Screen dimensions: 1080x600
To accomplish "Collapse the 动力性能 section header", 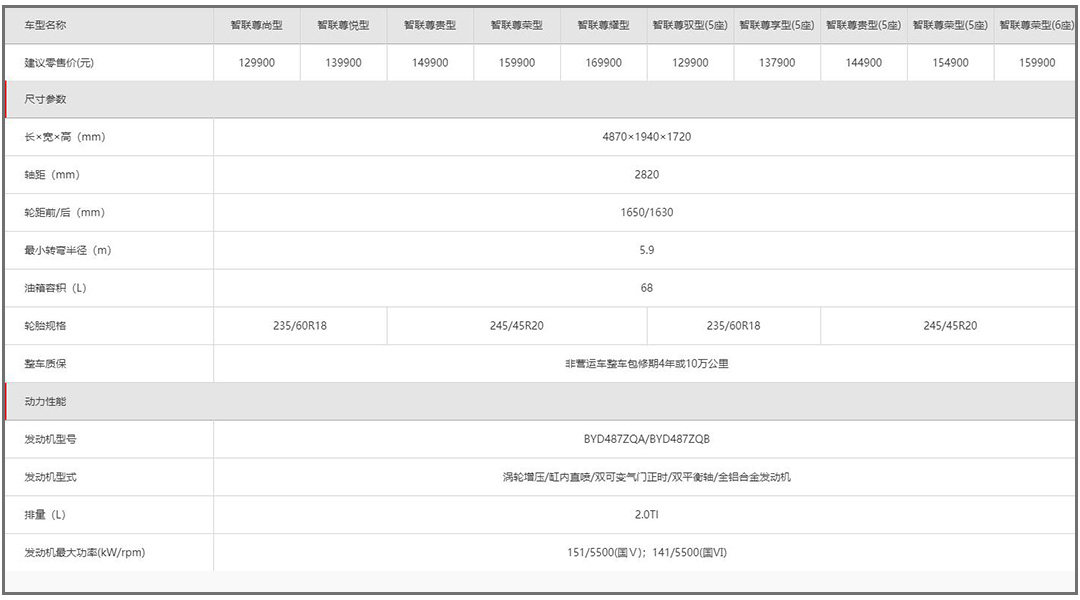I will coord(46,401).
